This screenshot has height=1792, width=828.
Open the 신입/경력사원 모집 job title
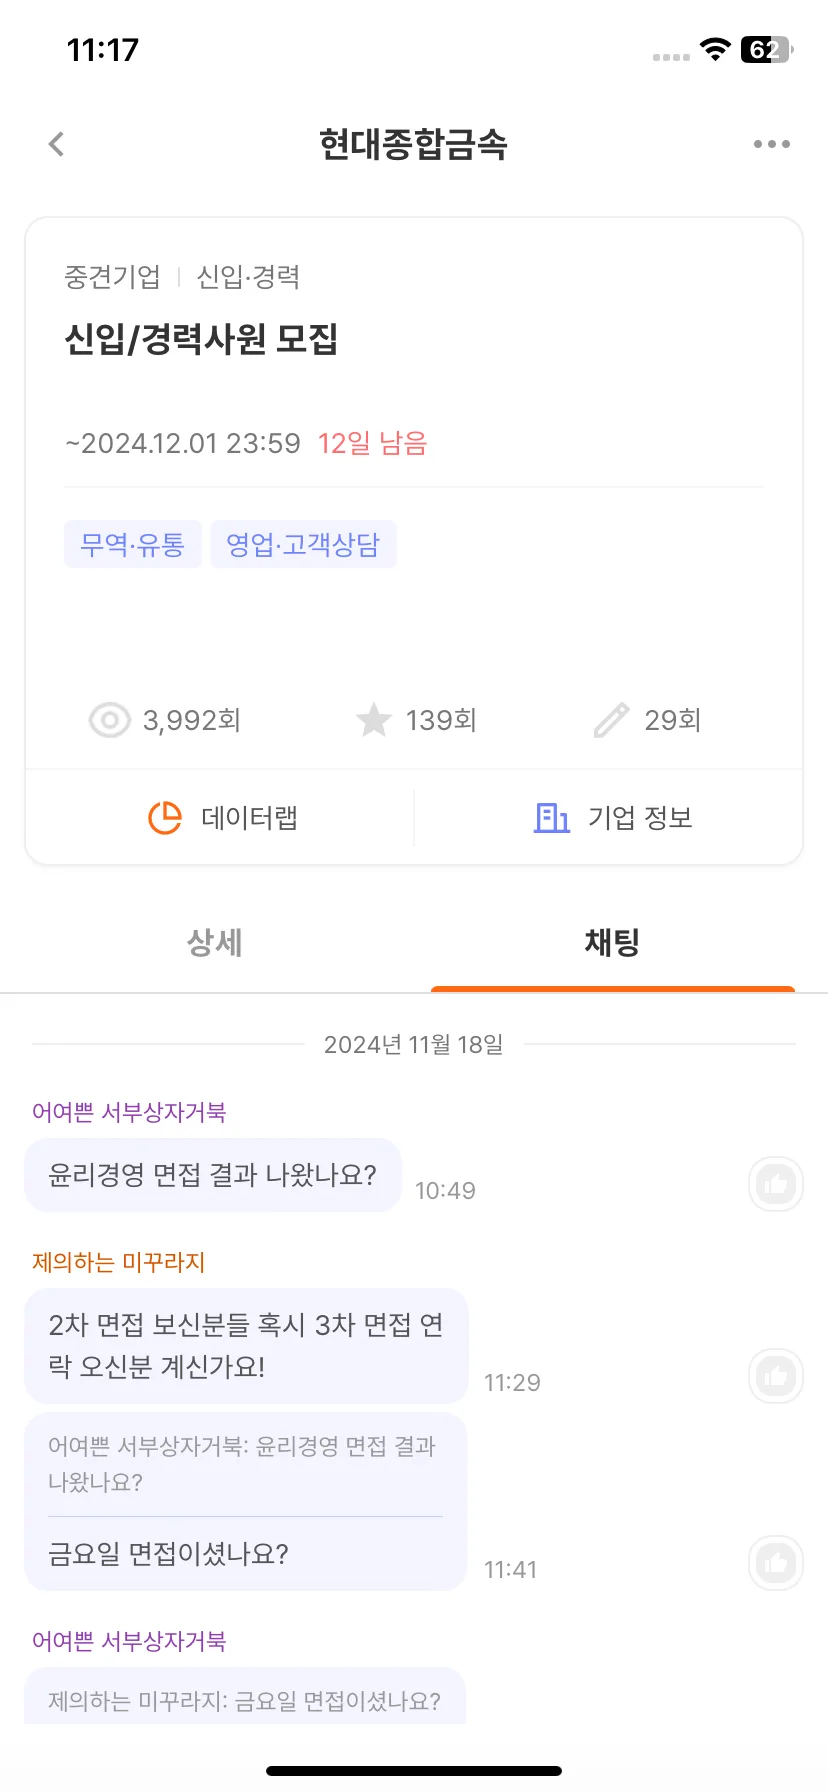tap(201, 340)
